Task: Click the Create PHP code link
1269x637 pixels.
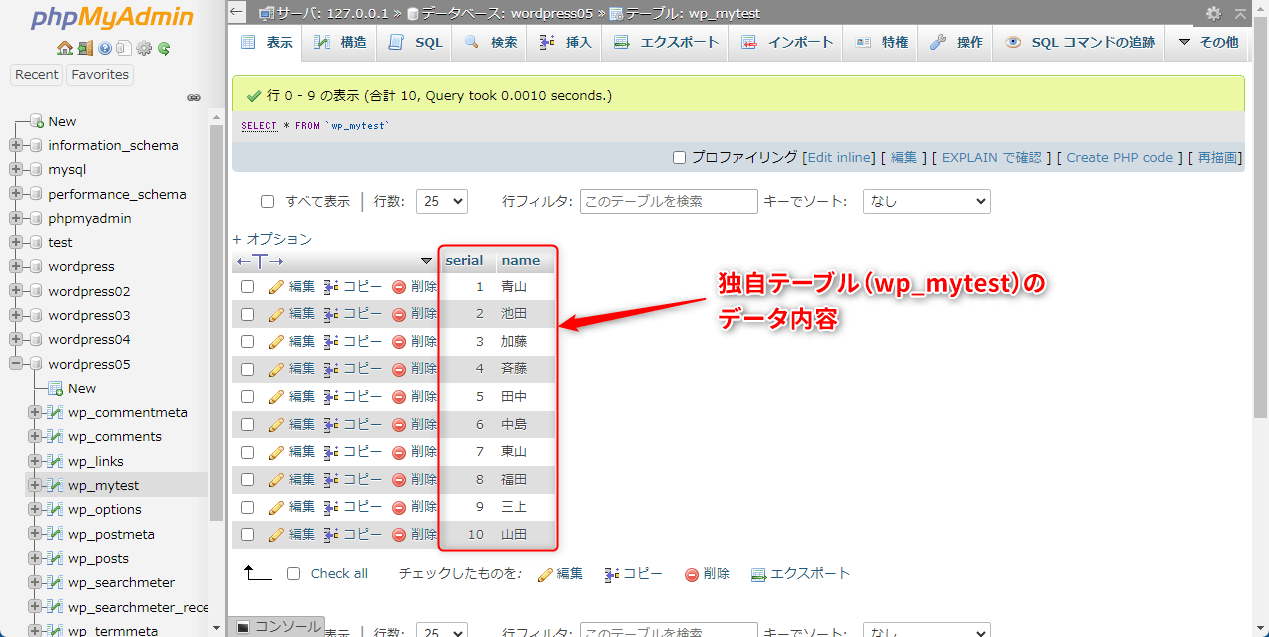Action: [1119, 157]
